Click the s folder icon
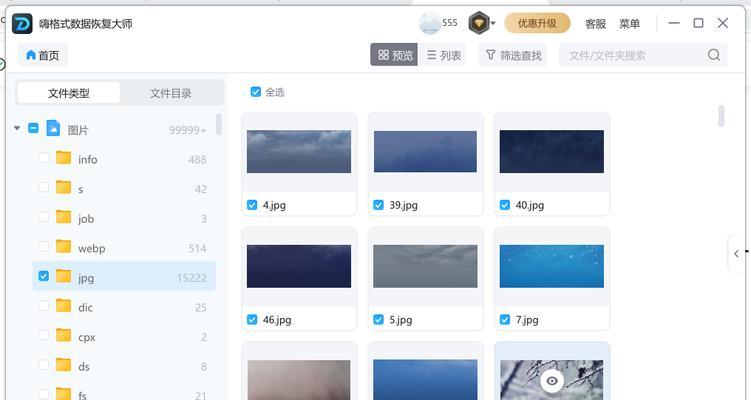Image resolution: width=751 pixels, height=400 pixels. [x=63, y=187]
